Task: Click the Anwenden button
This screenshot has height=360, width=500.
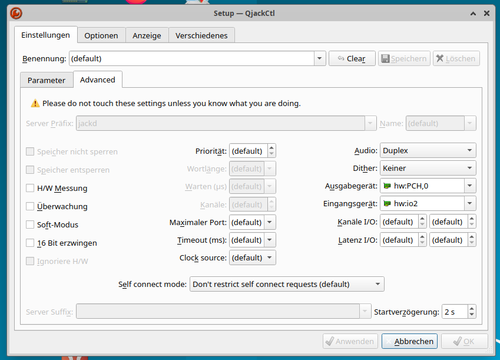Action: [350, 341]
